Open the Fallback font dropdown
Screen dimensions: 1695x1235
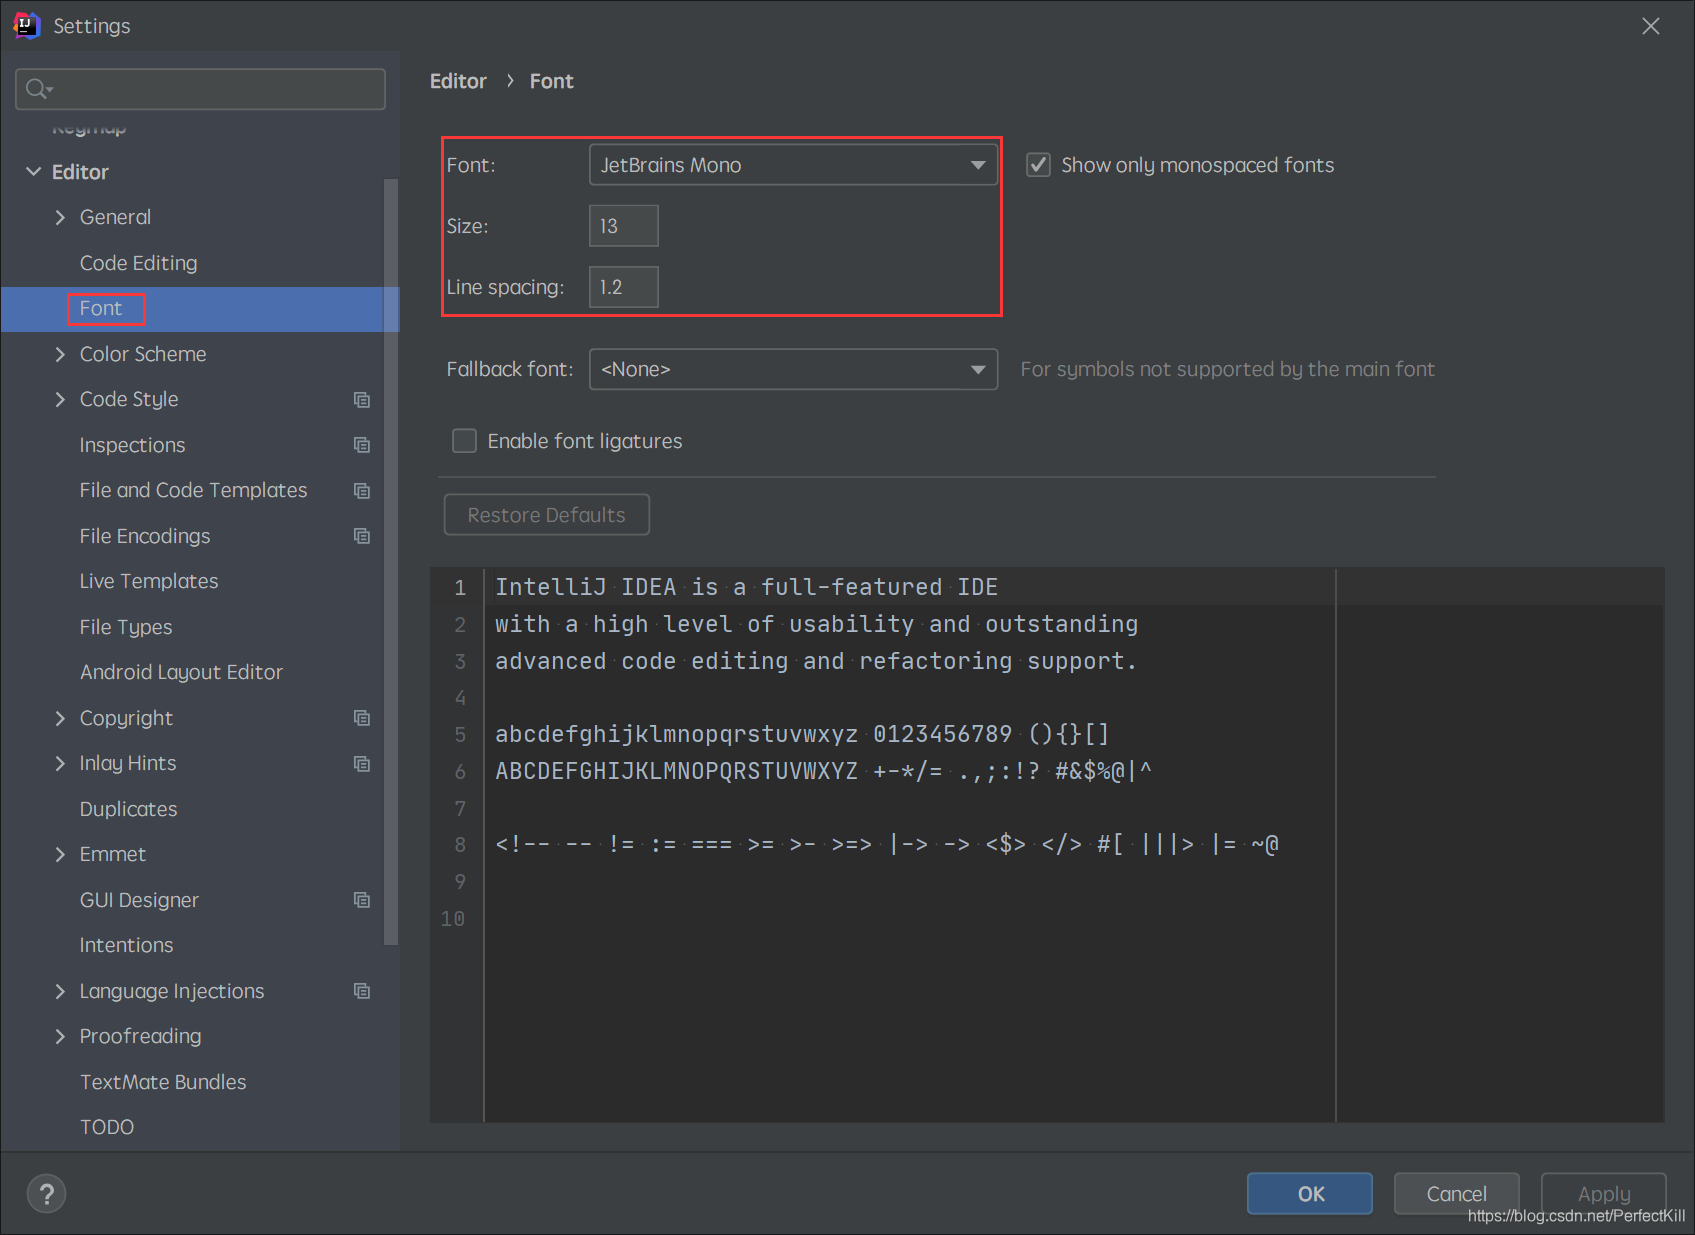[793, 369]
